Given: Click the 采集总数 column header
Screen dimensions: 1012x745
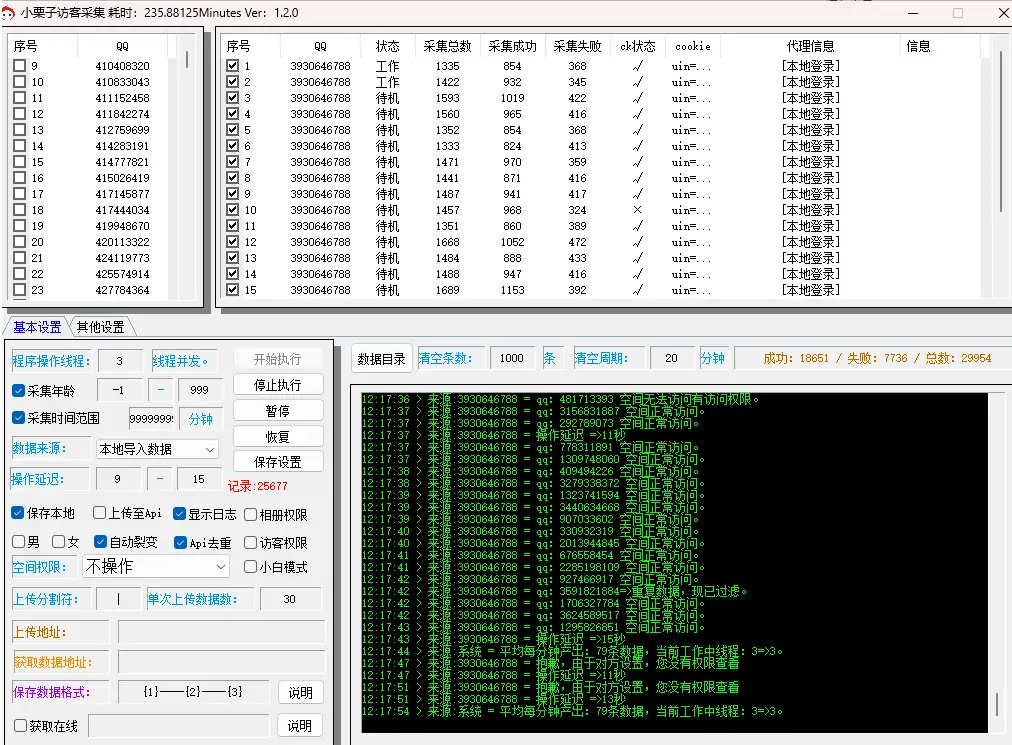Looking at the screenshot, I should (447, 46).
